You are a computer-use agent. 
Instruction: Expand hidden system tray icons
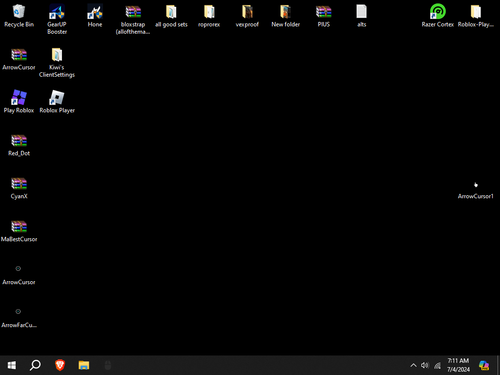[413, 365]
